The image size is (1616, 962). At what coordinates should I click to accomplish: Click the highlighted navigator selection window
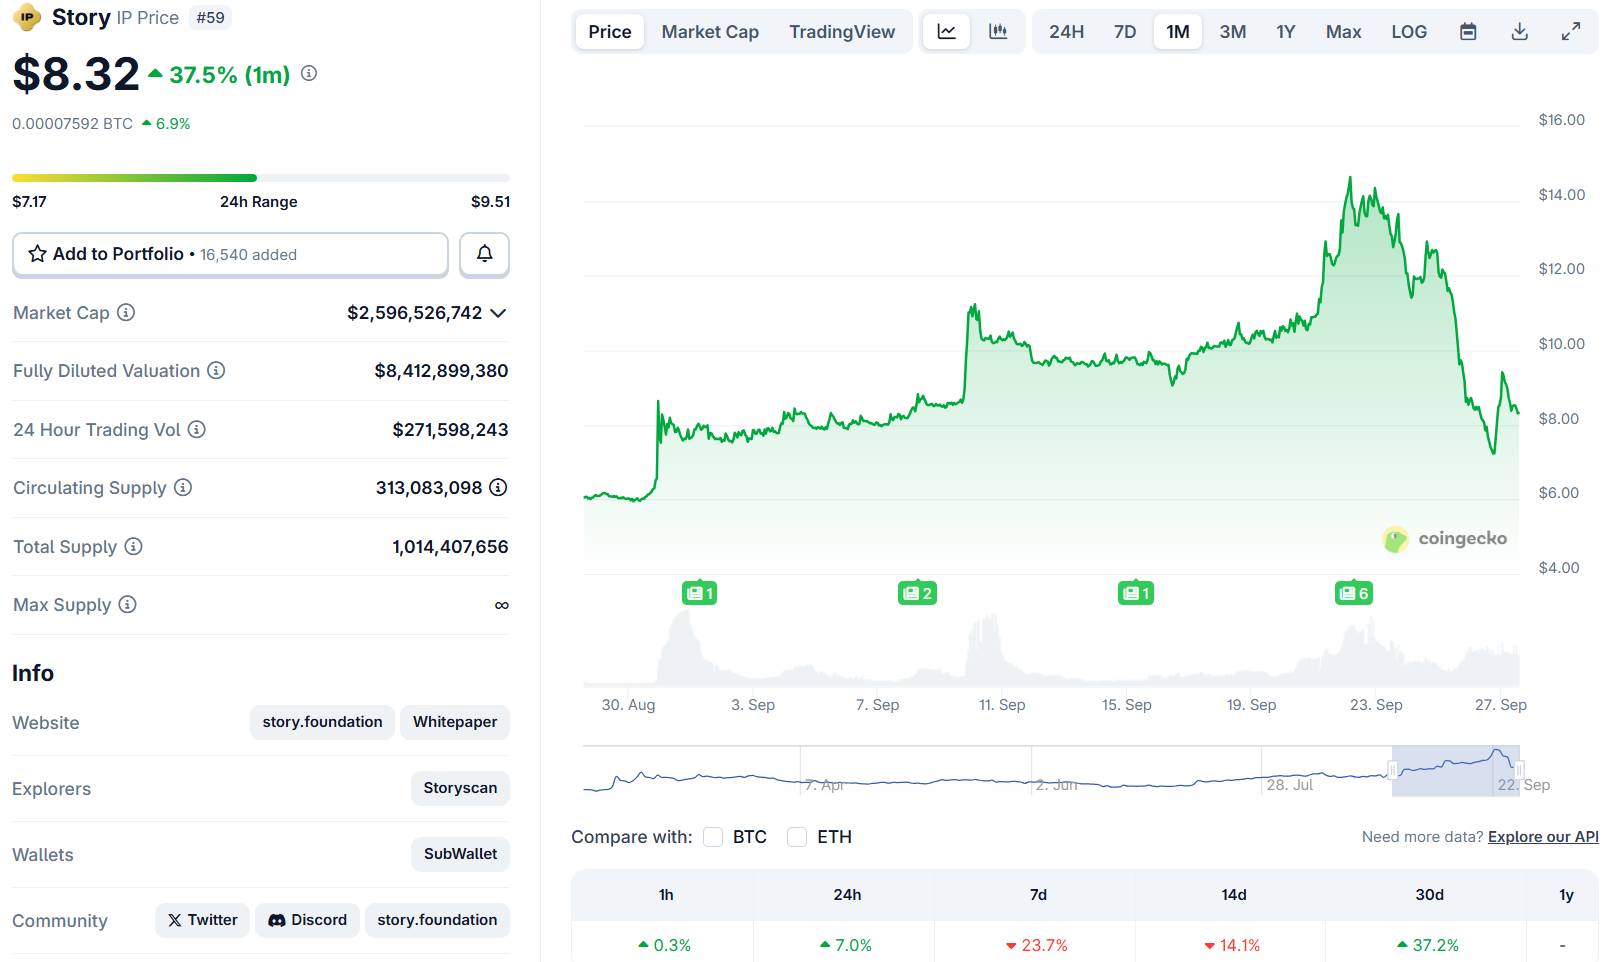click(1455, 771)
